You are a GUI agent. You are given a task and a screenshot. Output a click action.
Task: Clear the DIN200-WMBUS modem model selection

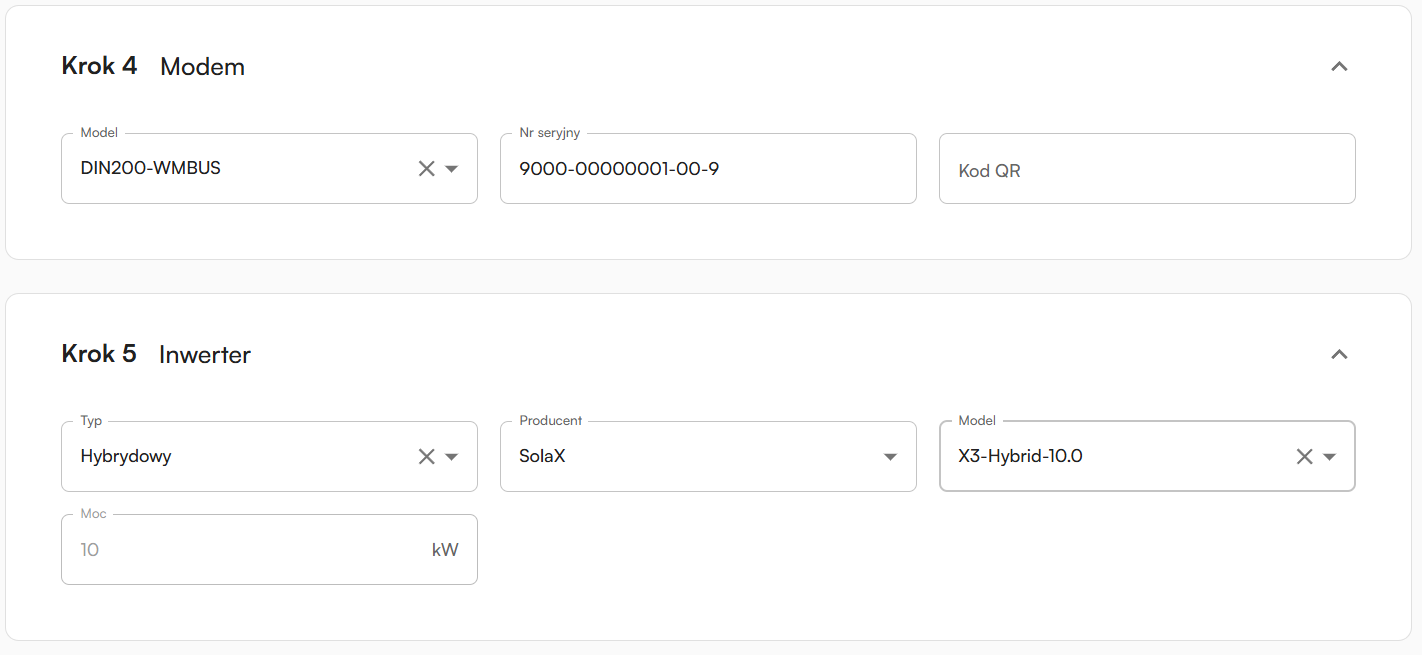pyautogui.click(x=426, y=169)
